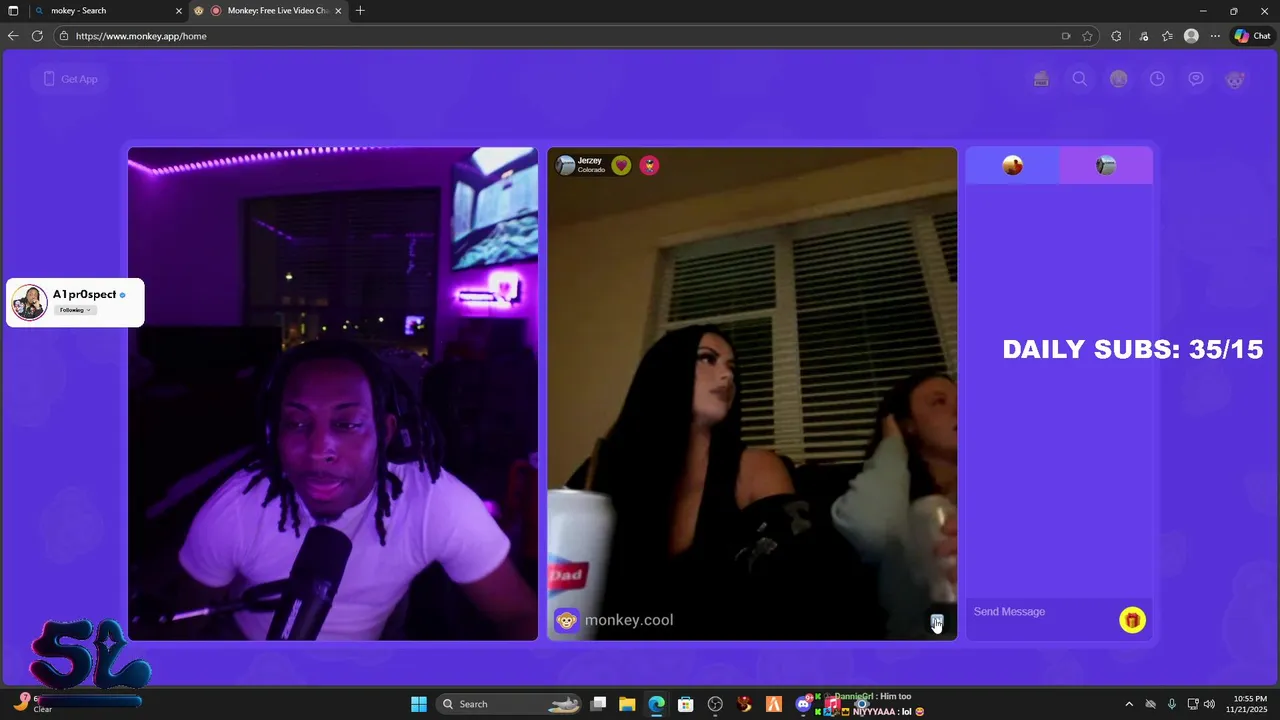The image size is (1280, 720).
Task: Open the Monkey search magnifier icon
Action: [1080, 79]
